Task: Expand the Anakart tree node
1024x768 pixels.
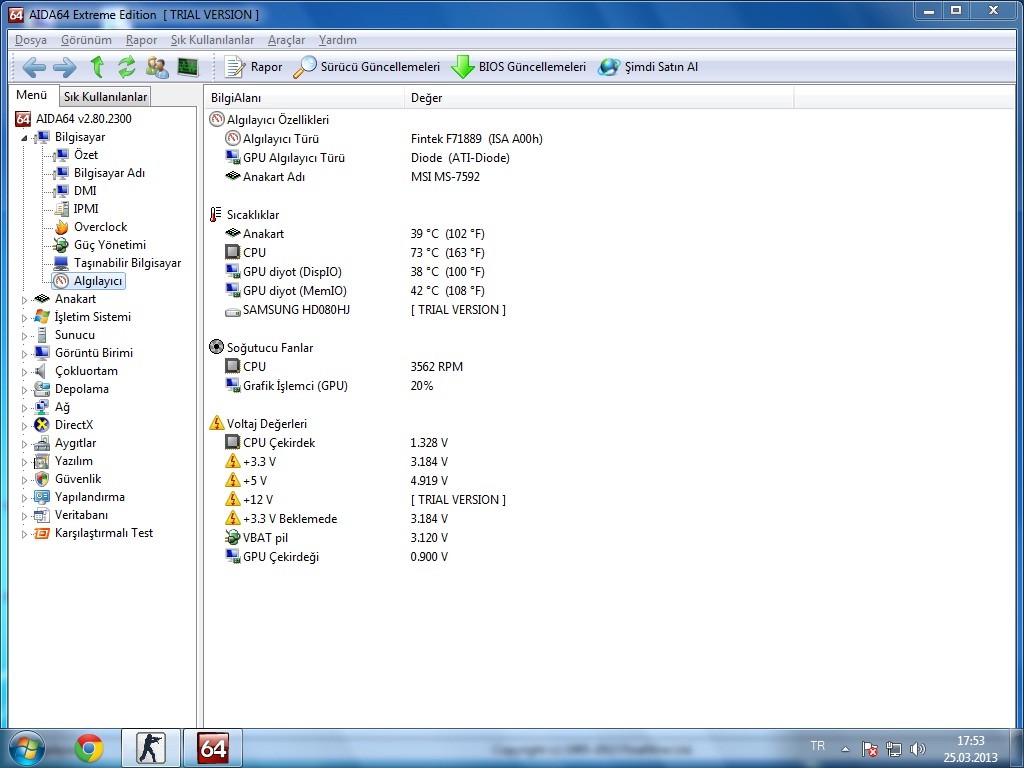Action: [24, 300]
